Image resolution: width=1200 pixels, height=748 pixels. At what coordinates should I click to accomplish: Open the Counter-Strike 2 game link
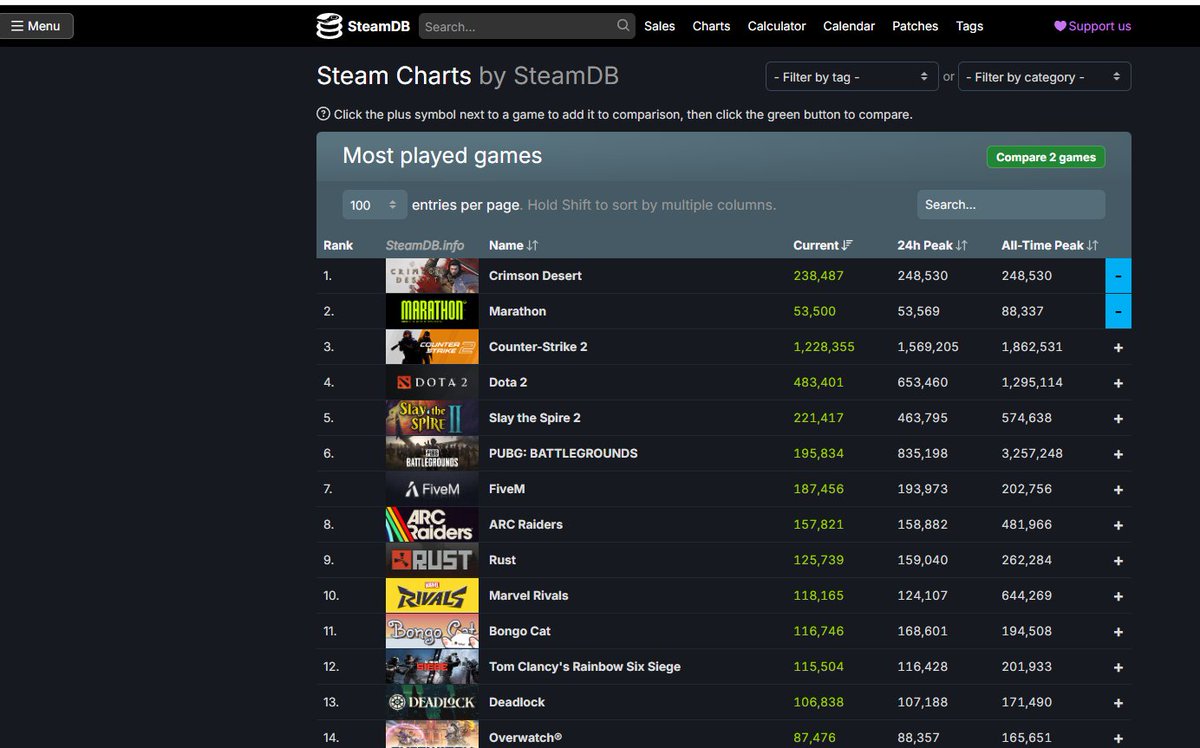[538, 347]
